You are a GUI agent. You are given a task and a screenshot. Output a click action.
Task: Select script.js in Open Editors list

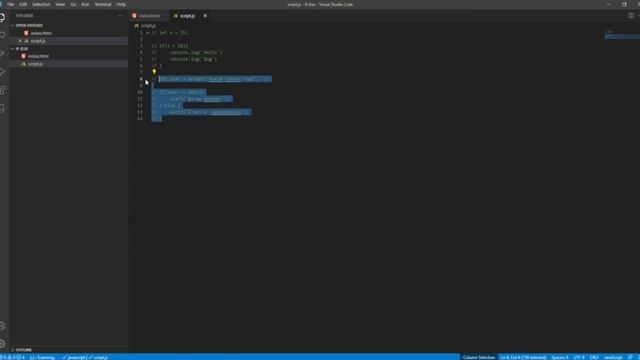click(x=38, y=41)
